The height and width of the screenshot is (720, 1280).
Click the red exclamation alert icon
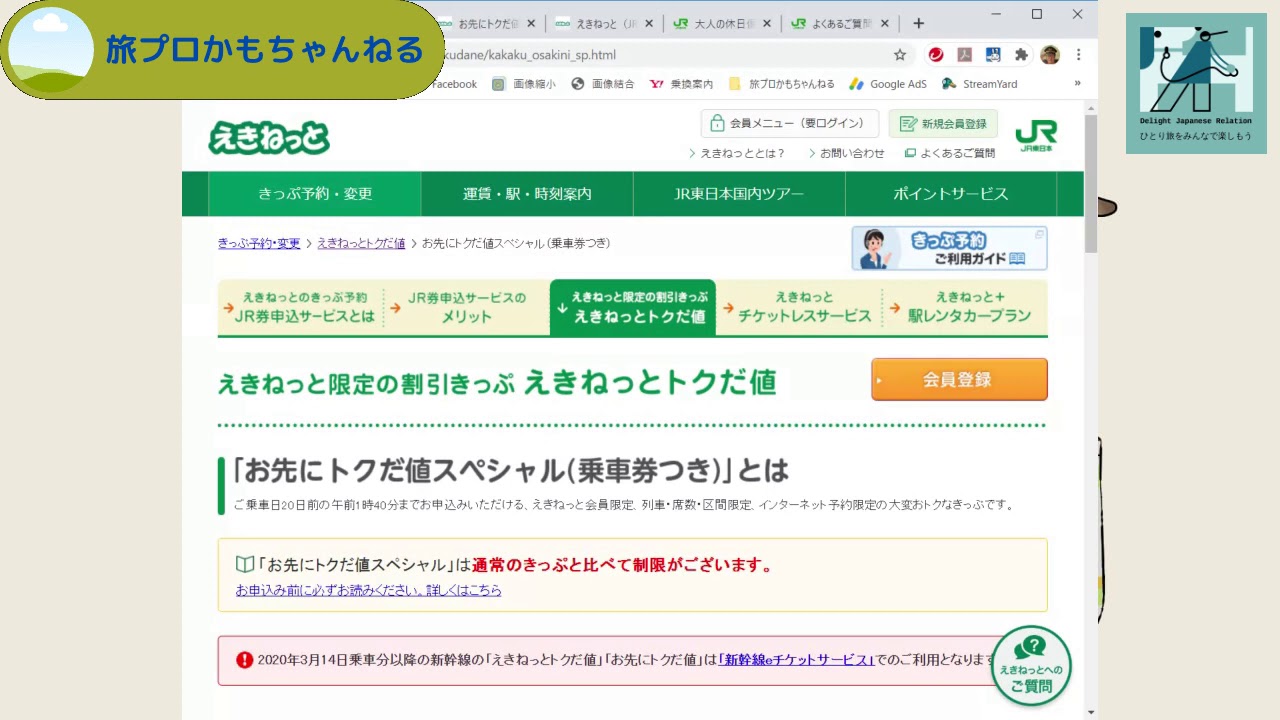coord(245,660)
